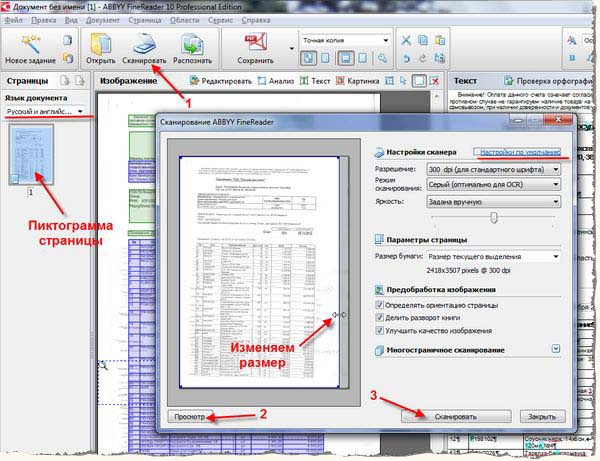The image size is (600, 461).
Task: Open the Справка menu
Action: click(256, 20)
